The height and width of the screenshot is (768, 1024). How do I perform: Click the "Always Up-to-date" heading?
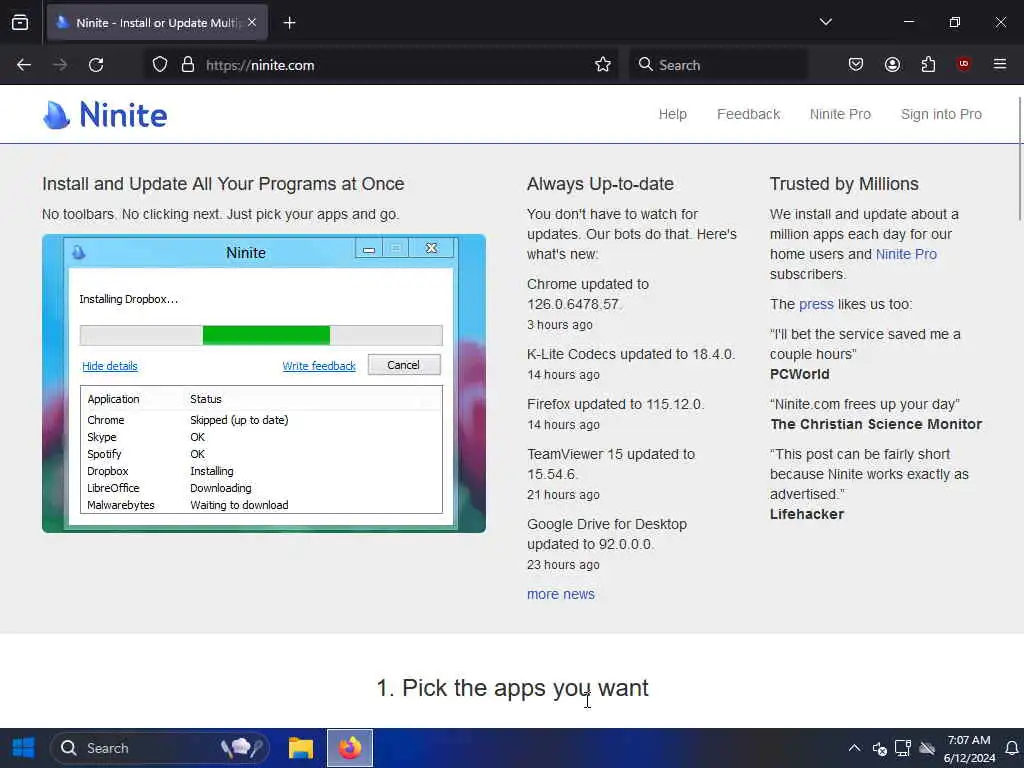pos(600,184)
